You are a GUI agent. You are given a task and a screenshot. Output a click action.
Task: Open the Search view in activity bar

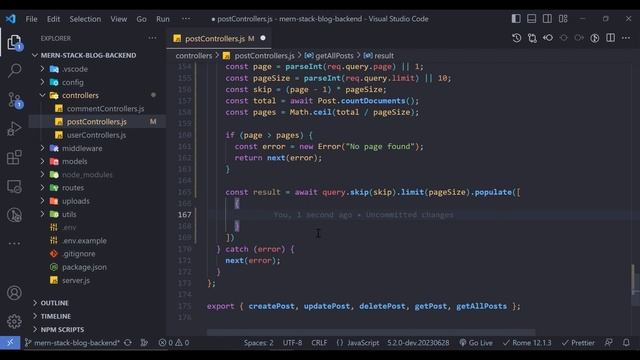[14, 71]
